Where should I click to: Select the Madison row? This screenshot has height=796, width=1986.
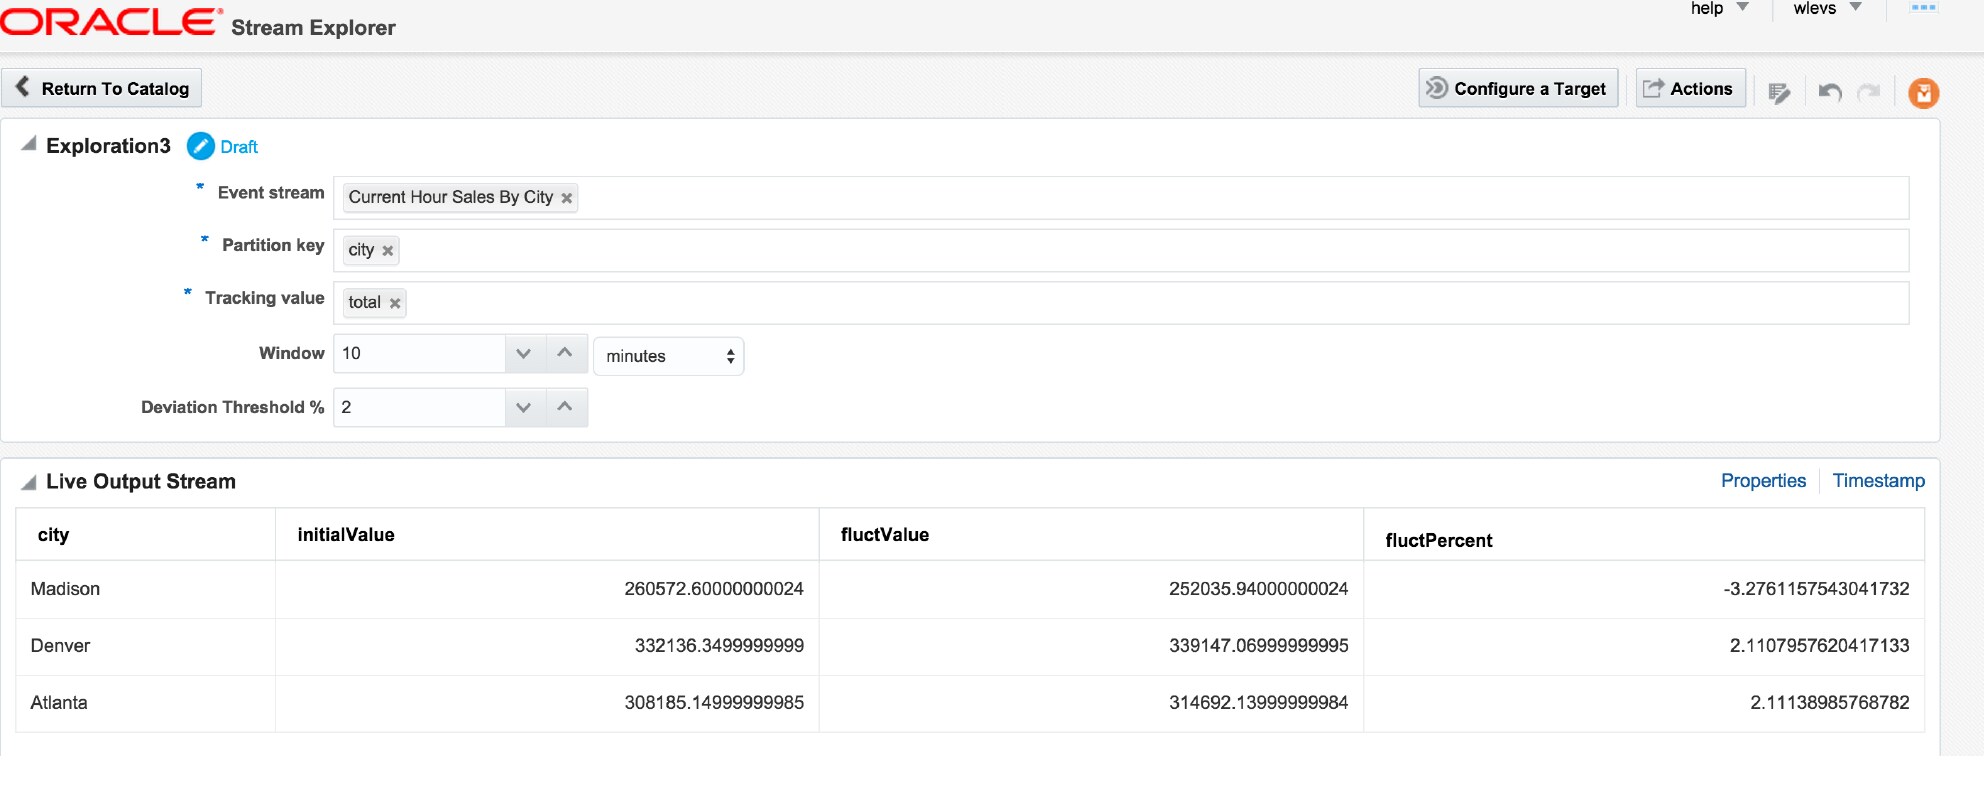click(x=970, y=589)
